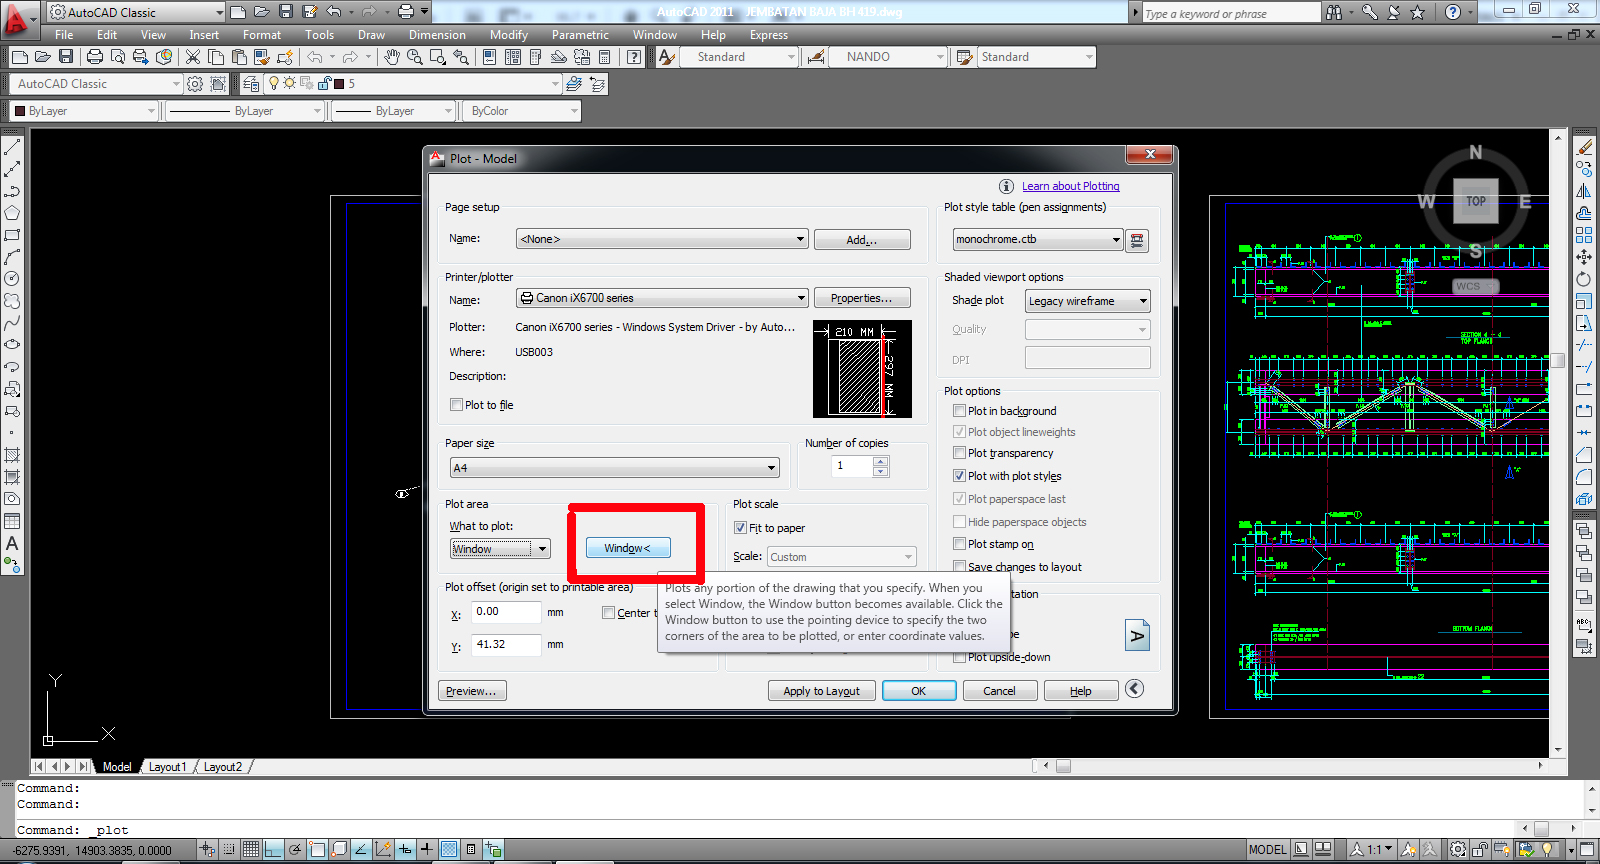The width and height of the screenshot is (1600, 864).
Task: Open the File menu
Action: pyautogui.click(x=64, y=35)
